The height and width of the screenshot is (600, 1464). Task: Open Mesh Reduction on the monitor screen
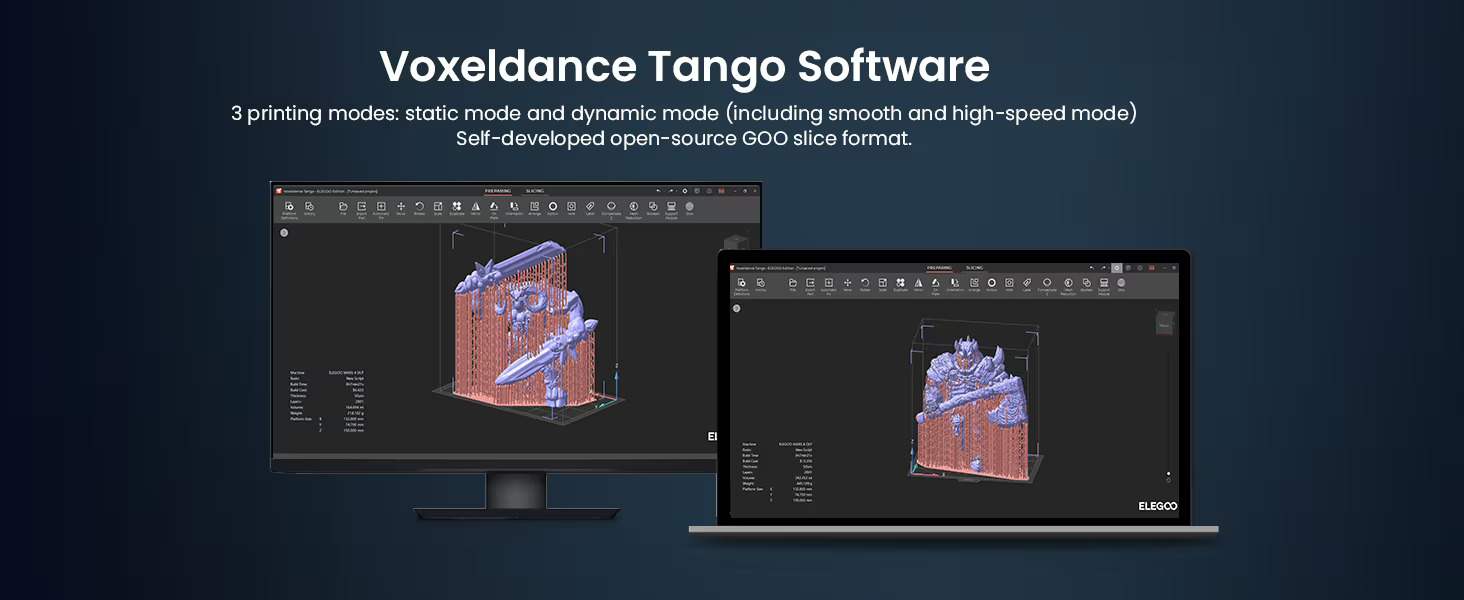[634, 208]
